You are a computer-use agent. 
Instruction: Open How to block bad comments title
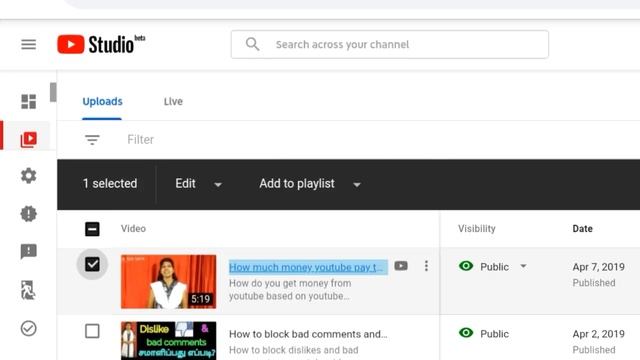[308, 334]
